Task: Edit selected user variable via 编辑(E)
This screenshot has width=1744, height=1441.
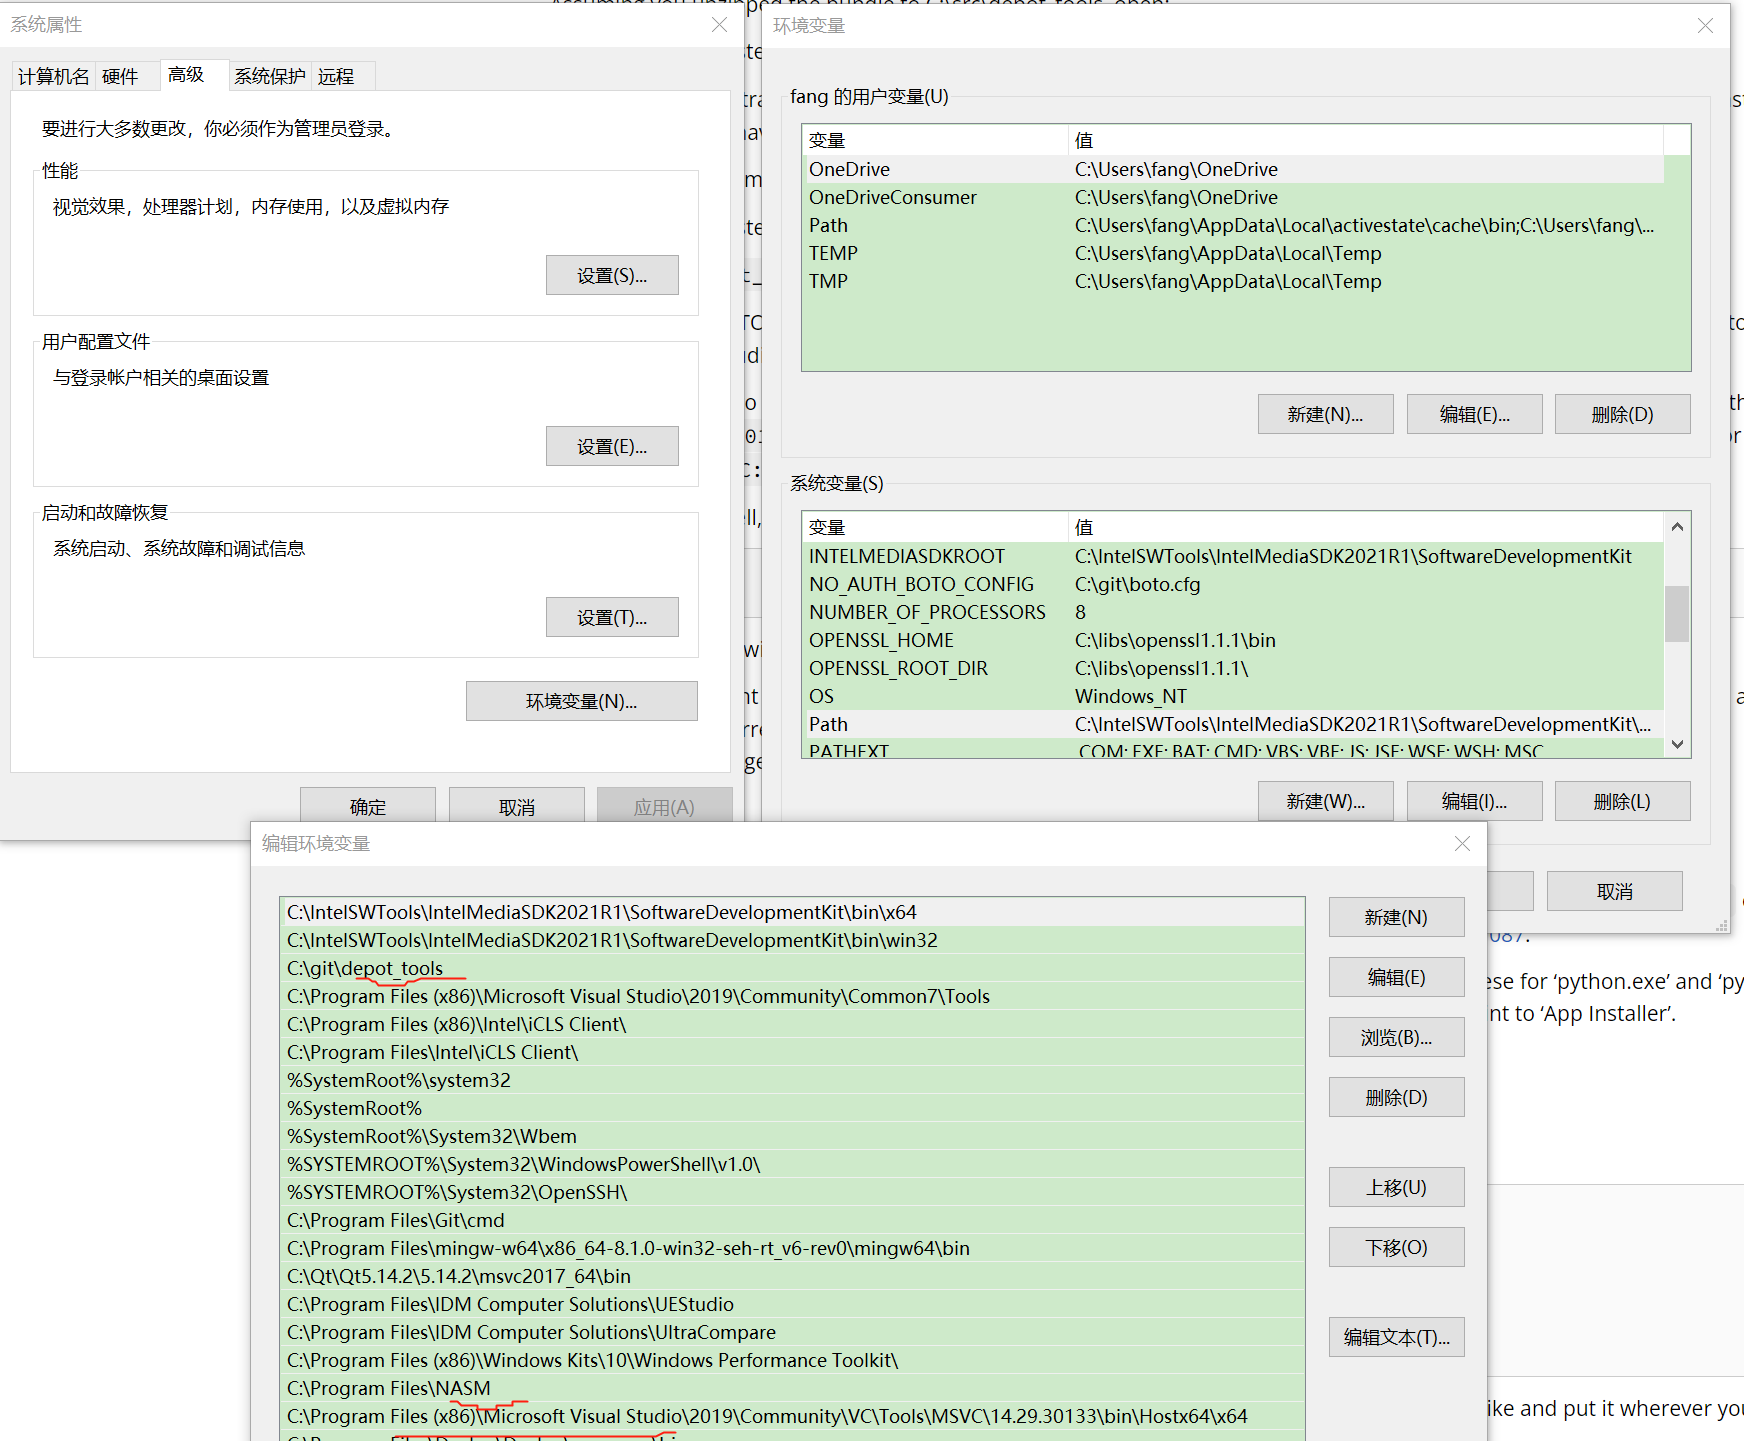Action: click(1474, 413)
